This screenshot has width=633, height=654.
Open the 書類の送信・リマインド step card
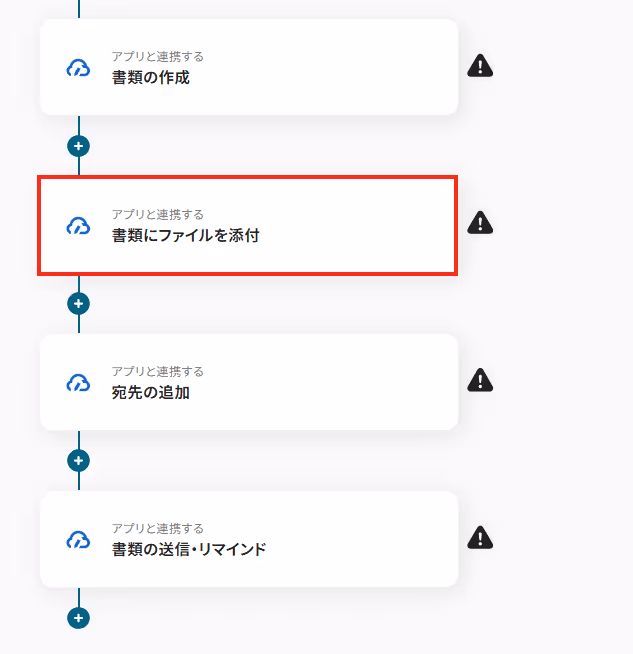(x=249, y=539)
